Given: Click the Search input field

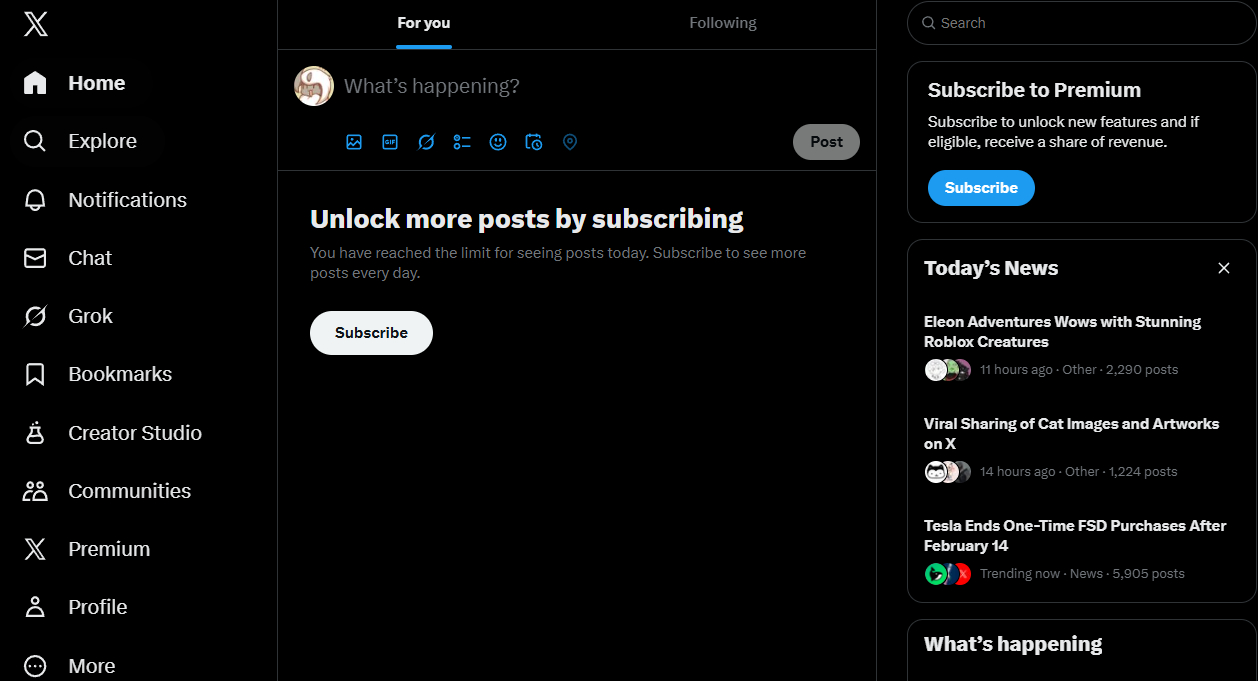Looking at the screenshot, I should [1090, 23].
